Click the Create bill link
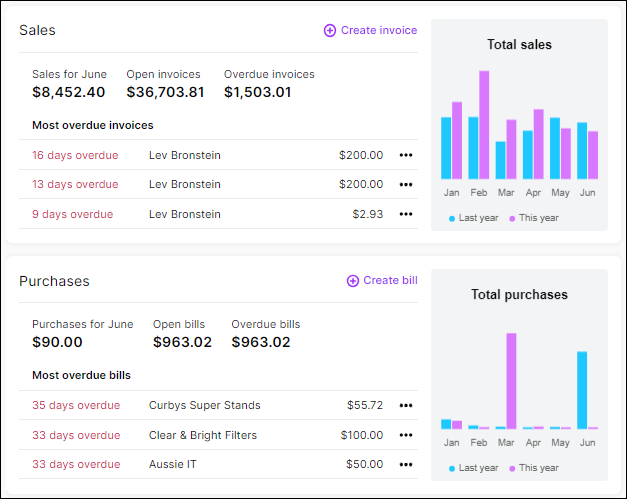This screenshot has width=627, height=499. coord(390,281)
